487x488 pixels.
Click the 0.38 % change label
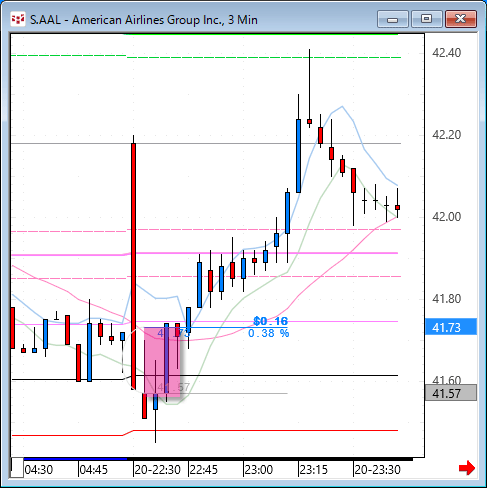point(269,333)
